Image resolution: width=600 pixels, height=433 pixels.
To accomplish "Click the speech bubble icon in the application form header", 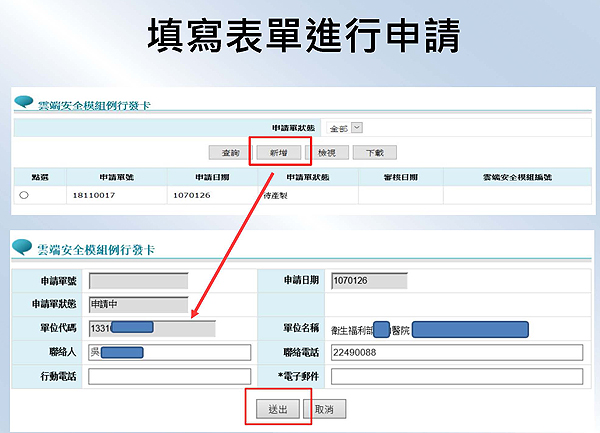I will [22, 246].
